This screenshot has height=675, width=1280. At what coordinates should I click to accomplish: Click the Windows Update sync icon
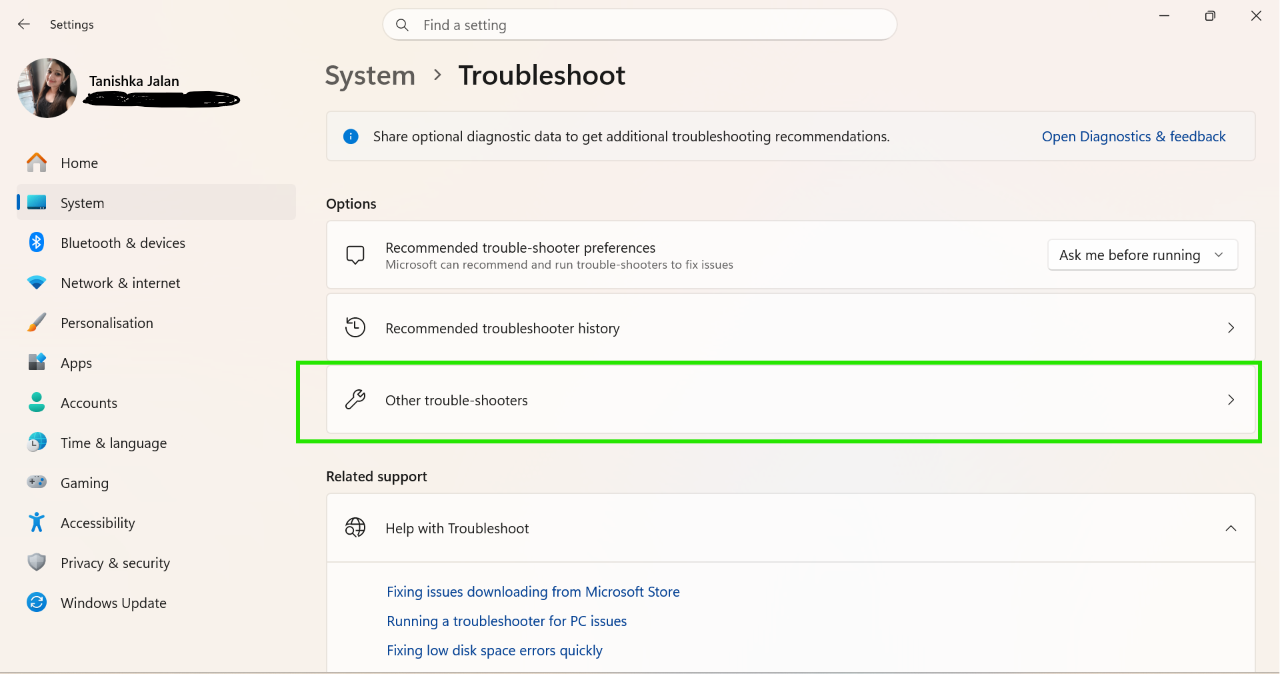point(37,602)
